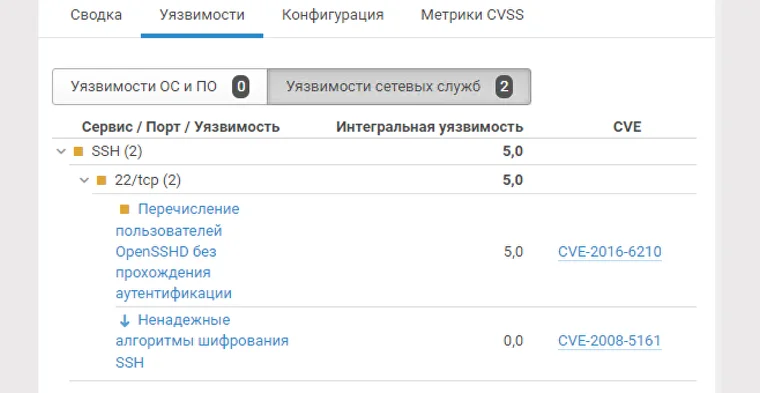Select Уязвимости сетевых служб toggle
Viewport: 760px width, 393px height.
click(399, 87)
